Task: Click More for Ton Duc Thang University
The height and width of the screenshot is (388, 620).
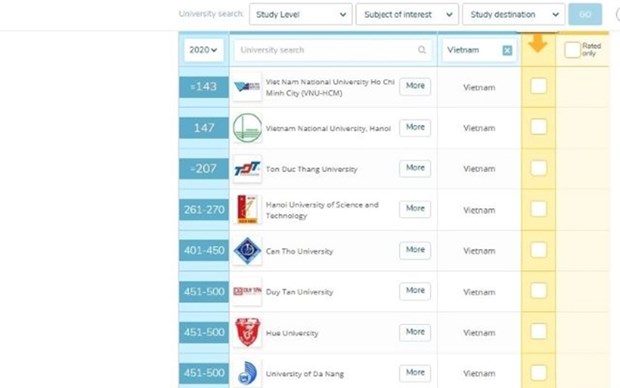Action: [x=415, y=168]
